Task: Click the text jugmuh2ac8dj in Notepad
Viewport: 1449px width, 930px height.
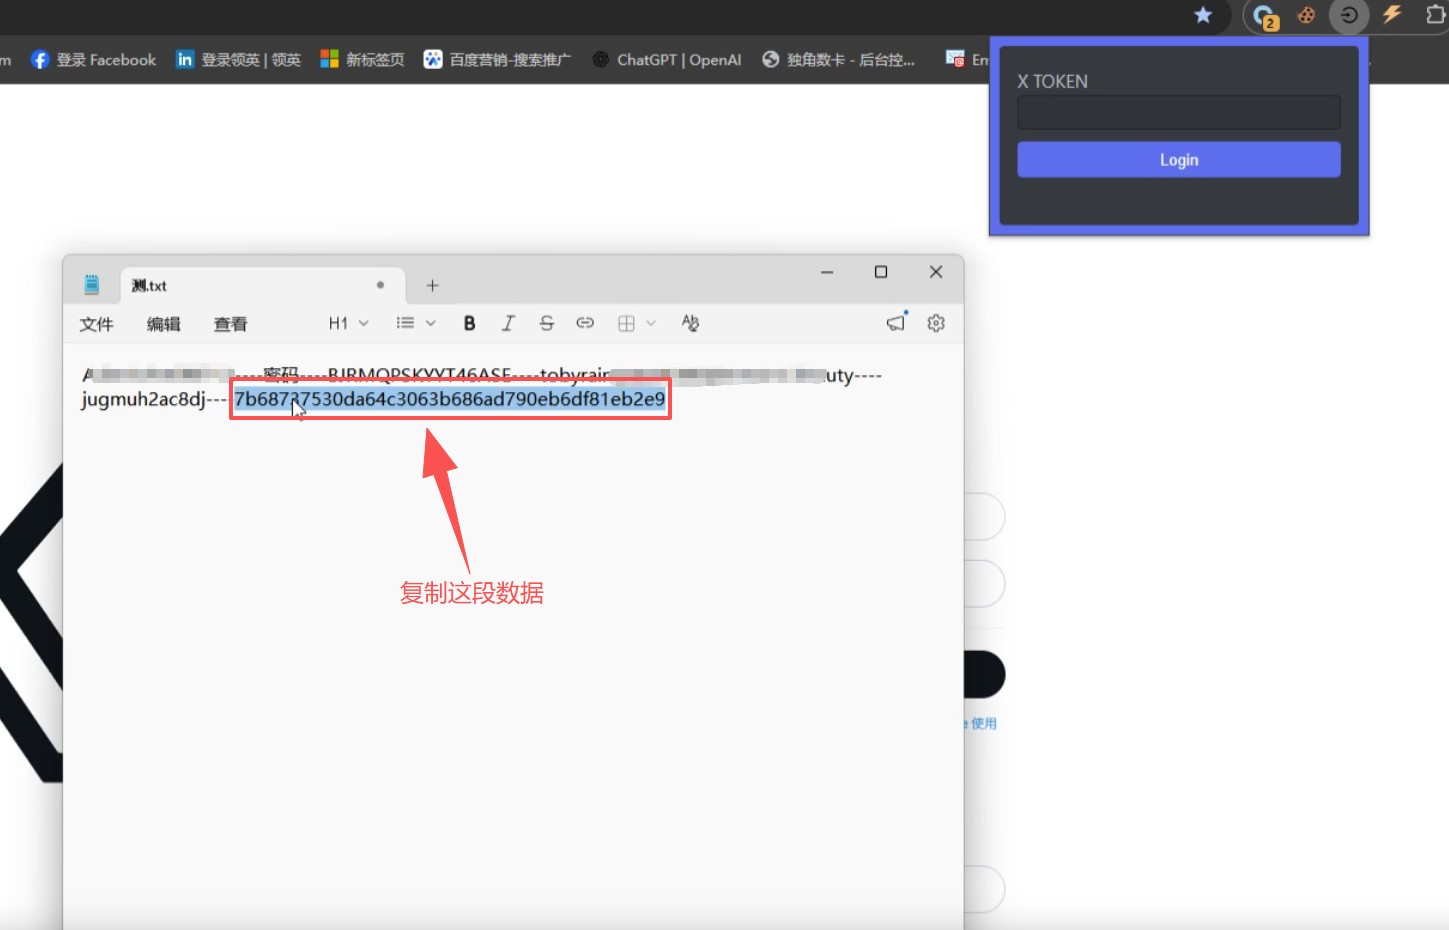Action: [x=143, y=399]
